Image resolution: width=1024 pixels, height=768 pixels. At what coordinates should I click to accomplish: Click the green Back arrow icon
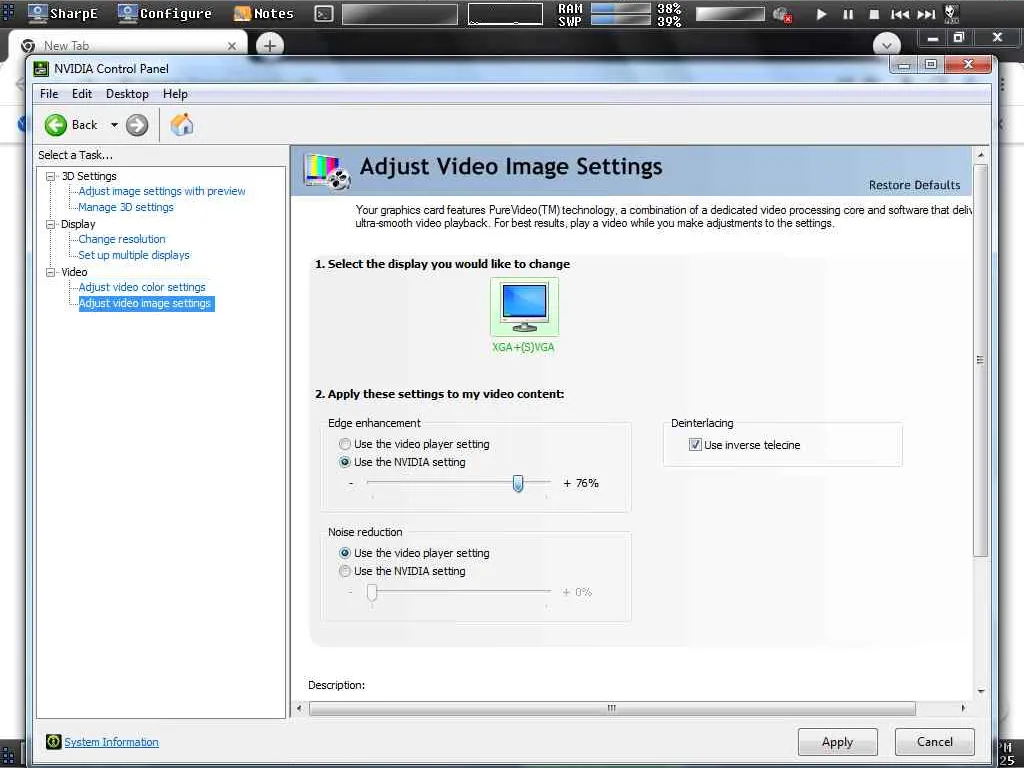click(56, 125)
